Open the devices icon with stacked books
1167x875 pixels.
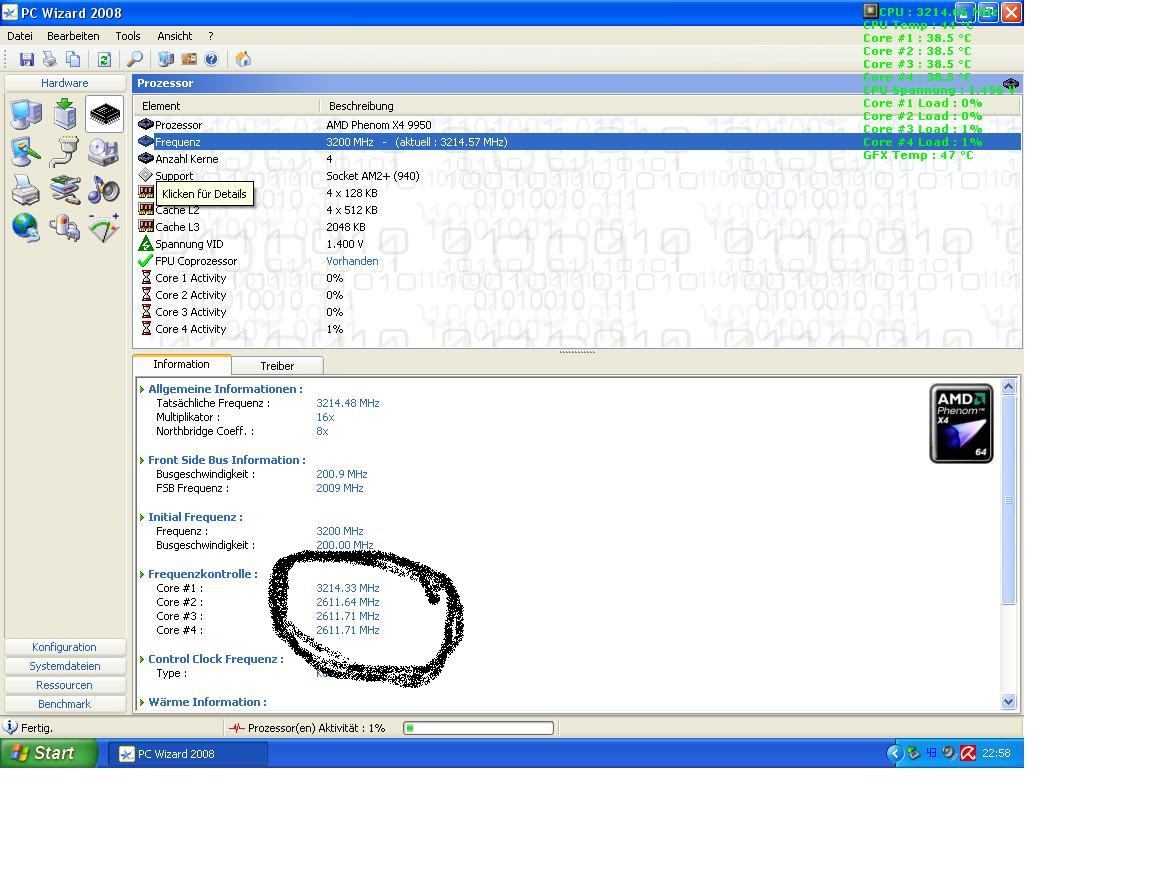(x=65, y=190)
